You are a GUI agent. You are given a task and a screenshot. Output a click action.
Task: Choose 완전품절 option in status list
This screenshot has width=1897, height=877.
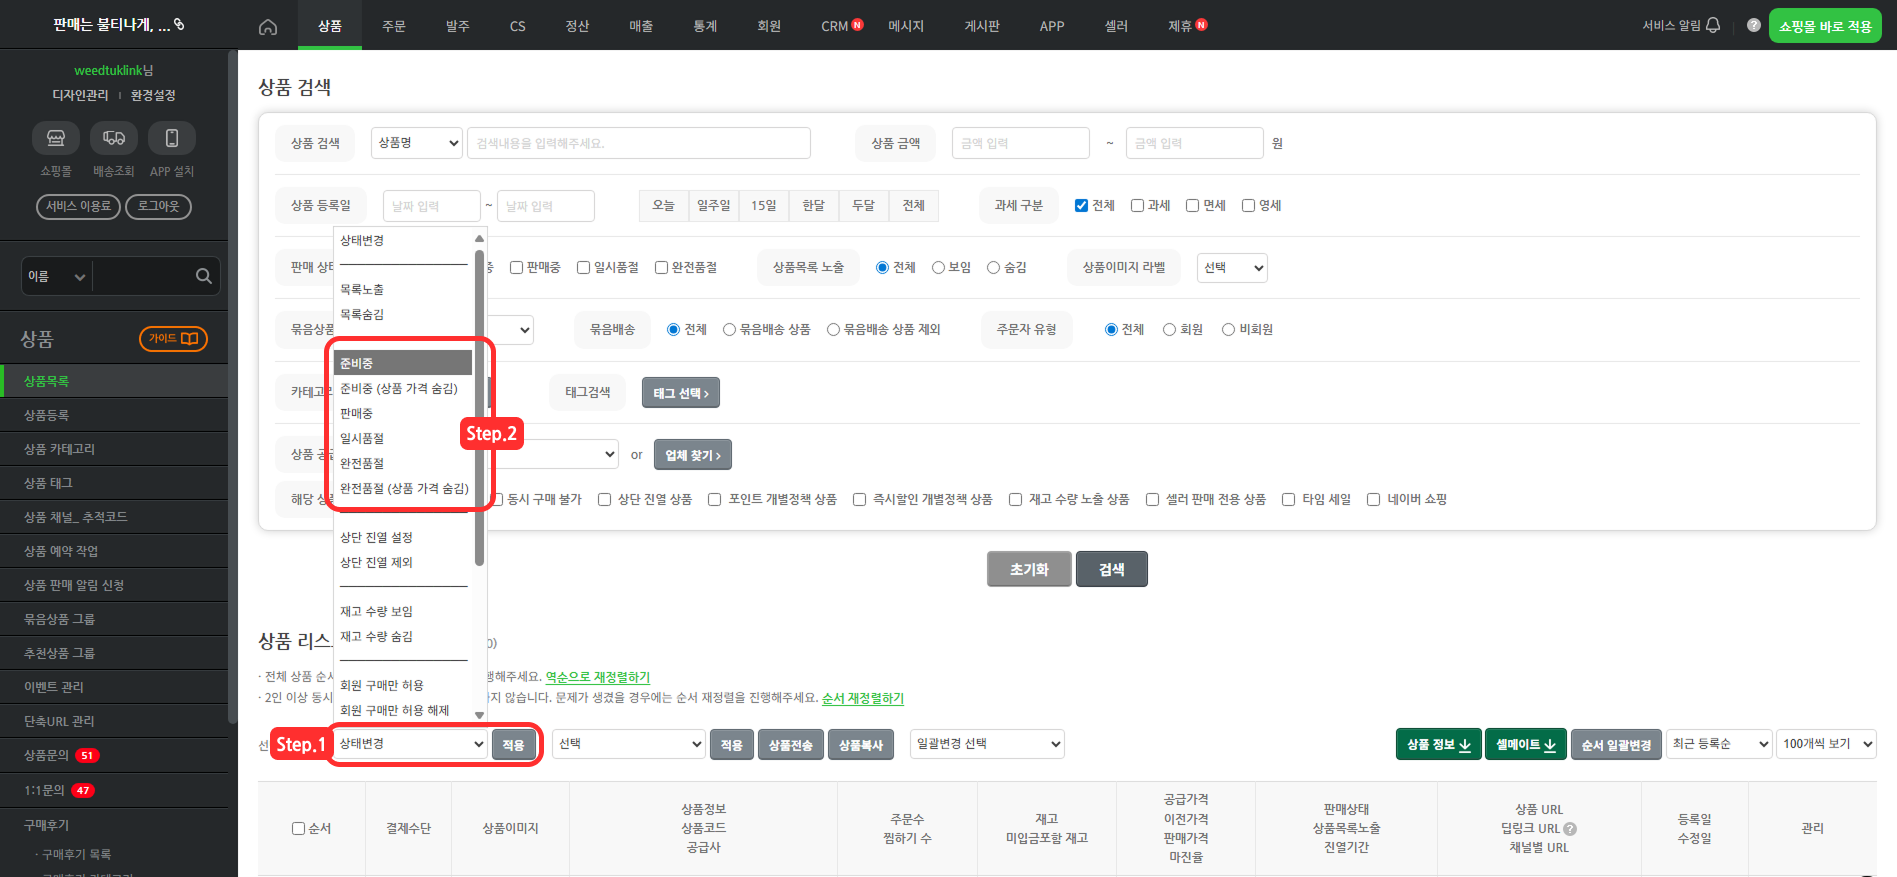pyautogui.click(x=403, y=463)
